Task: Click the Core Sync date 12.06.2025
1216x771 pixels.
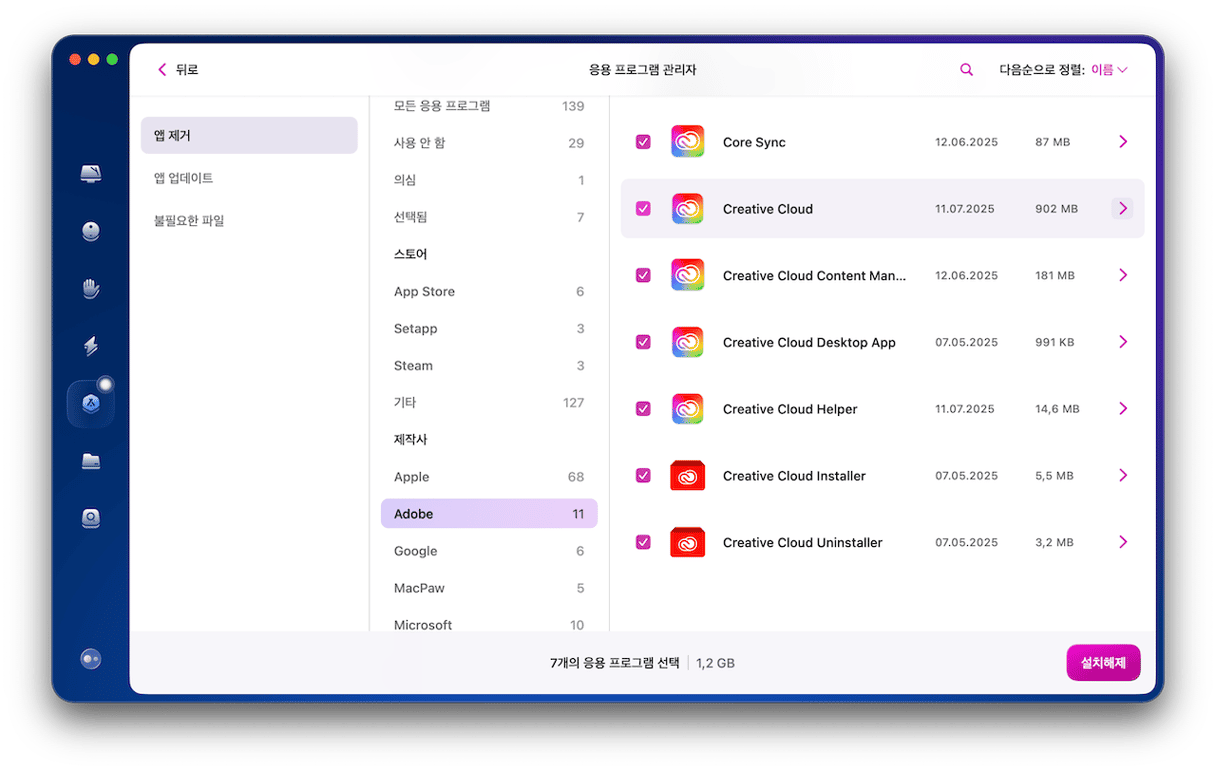Action: point(966,142)
